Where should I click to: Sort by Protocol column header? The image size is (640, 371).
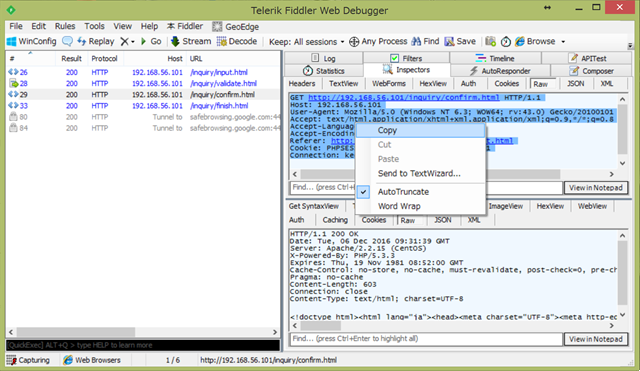tap(105, 58)
